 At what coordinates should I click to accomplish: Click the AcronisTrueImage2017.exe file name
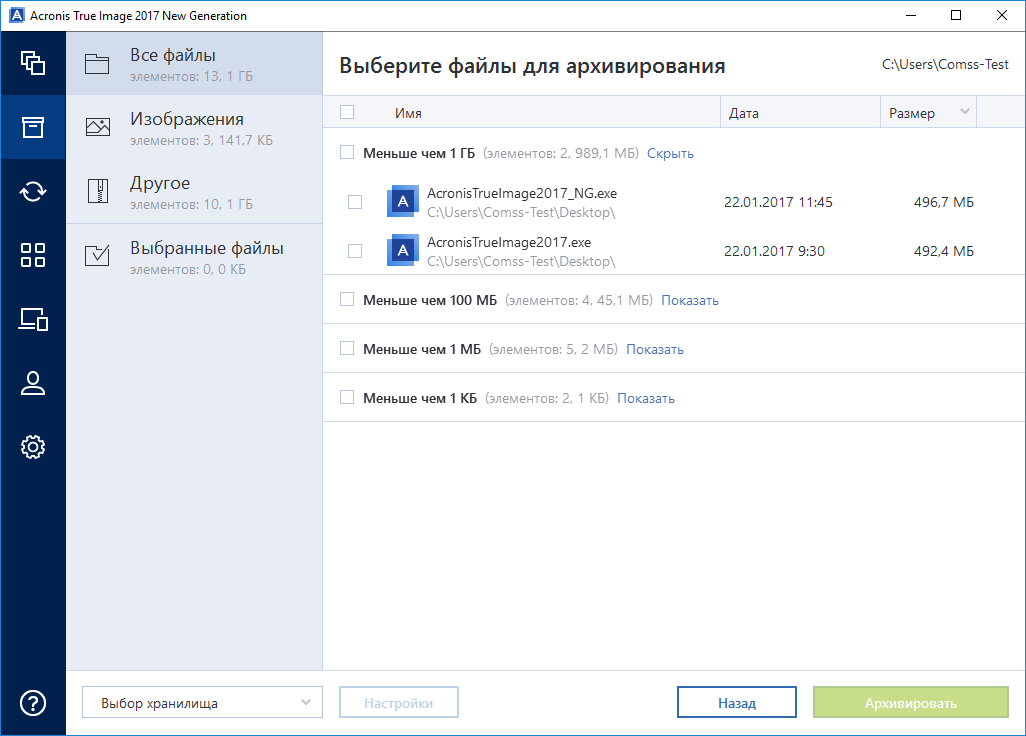click(x=509, y=242)
